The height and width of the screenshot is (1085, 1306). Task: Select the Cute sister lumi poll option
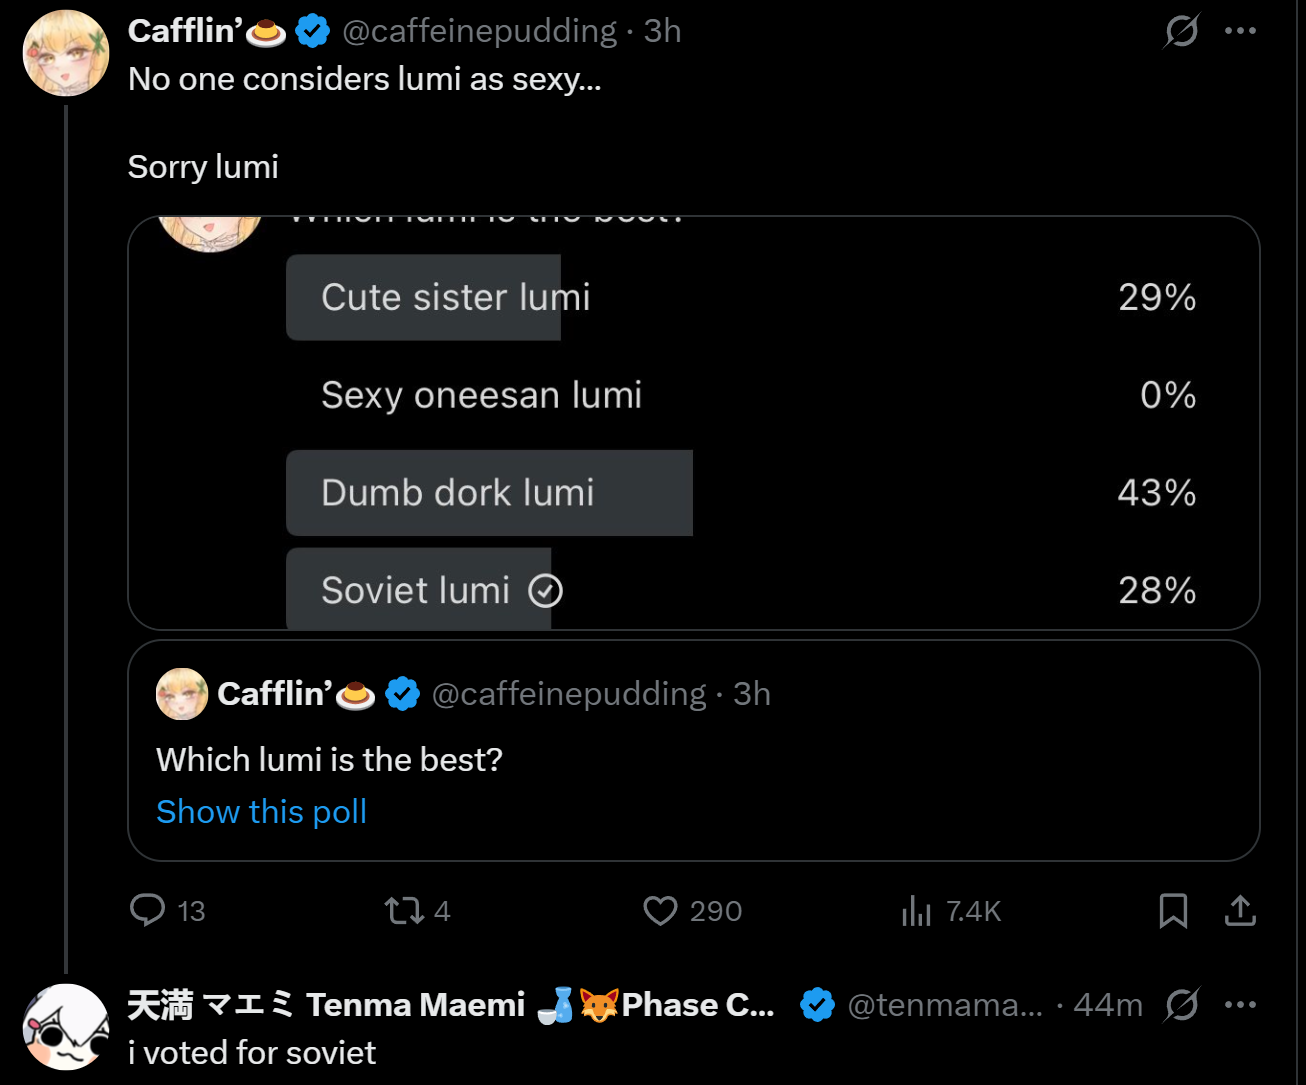[455, 298]
